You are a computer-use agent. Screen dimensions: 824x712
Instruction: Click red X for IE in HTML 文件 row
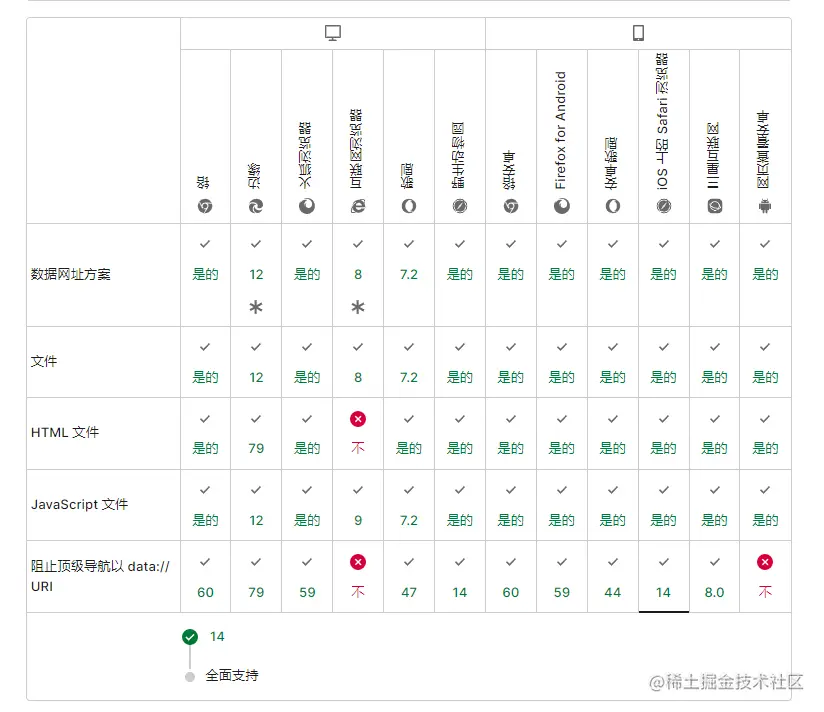pos(358,419)
